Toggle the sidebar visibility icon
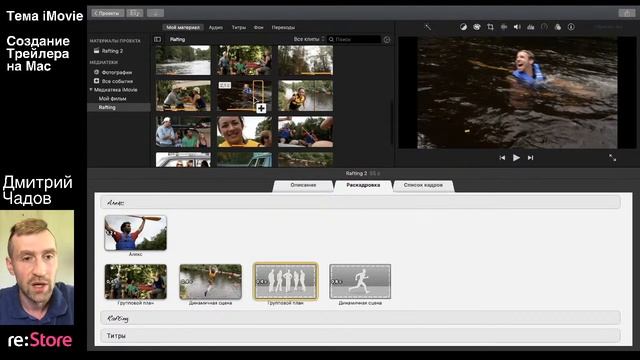 [x=158, y=39]
